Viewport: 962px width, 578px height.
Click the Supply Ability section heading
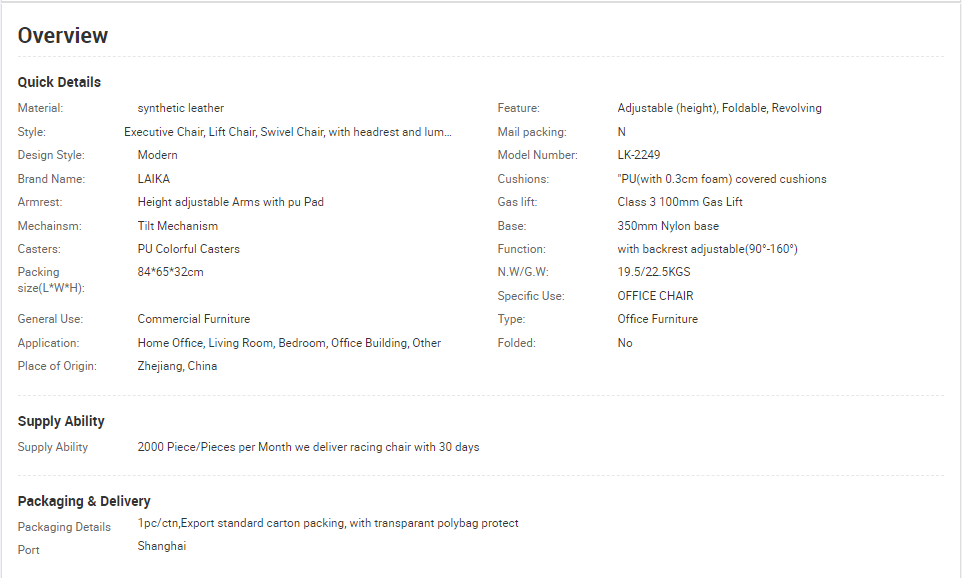point(61,422)
